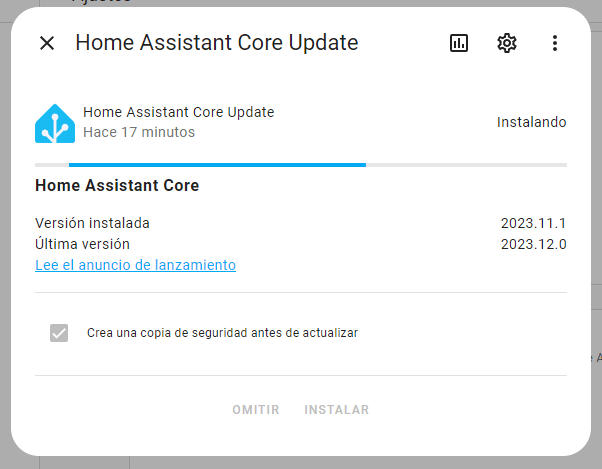
Task: Open the entity history chart icon
Action: [459, 43]
